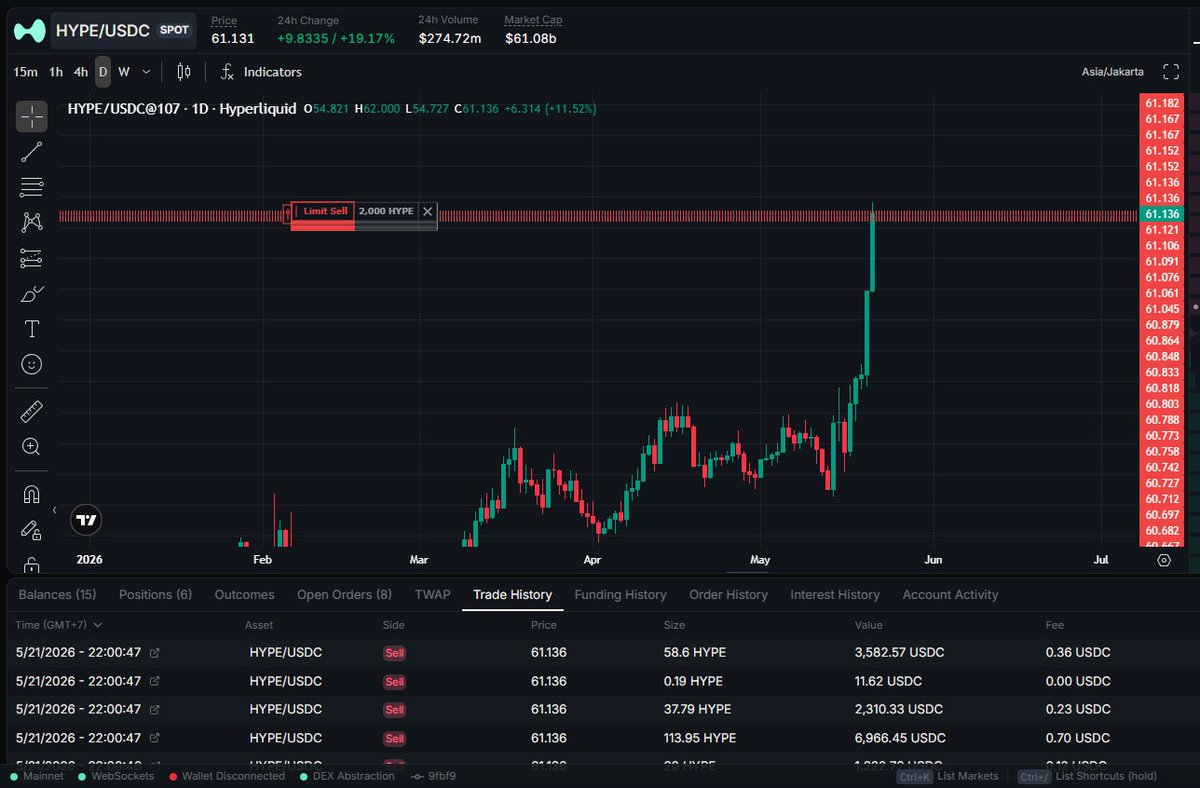This screenshot has height=788, width=1200.
Task: Open the Open Orders (8) tab
Action: coord(344,594)
